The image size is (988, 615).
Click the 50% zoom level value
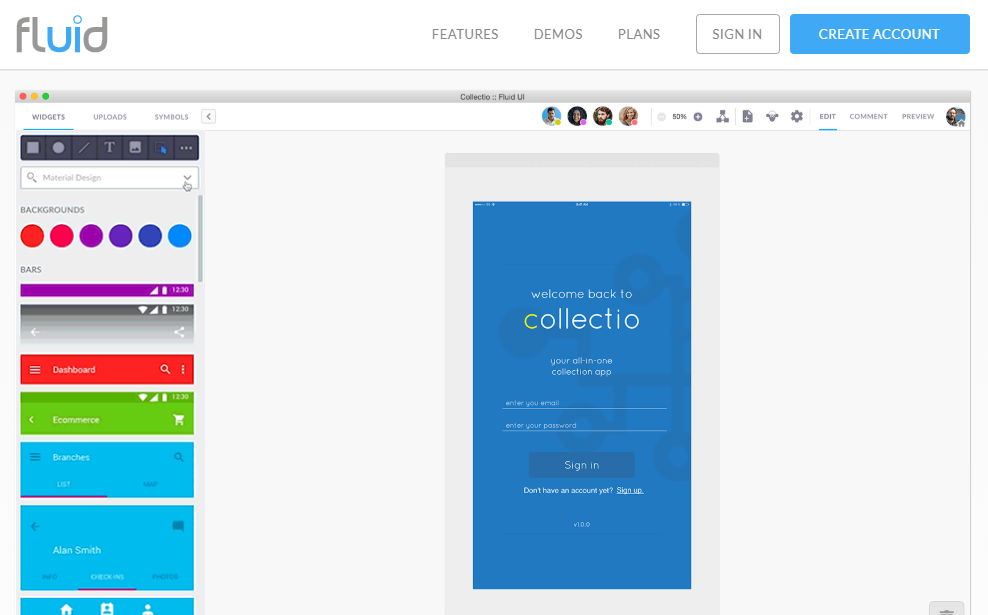coord(679,117)
